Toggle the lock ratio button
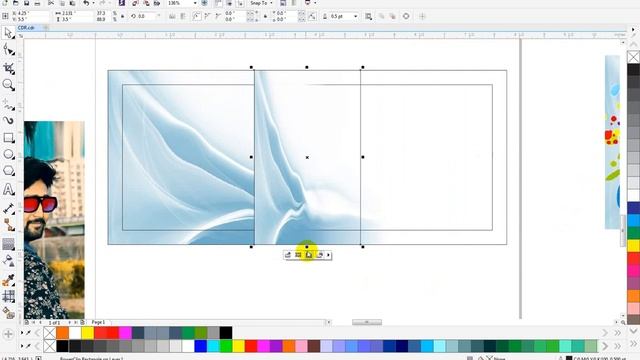The width and height of the screenshot is (640, 360). point(122,16)
